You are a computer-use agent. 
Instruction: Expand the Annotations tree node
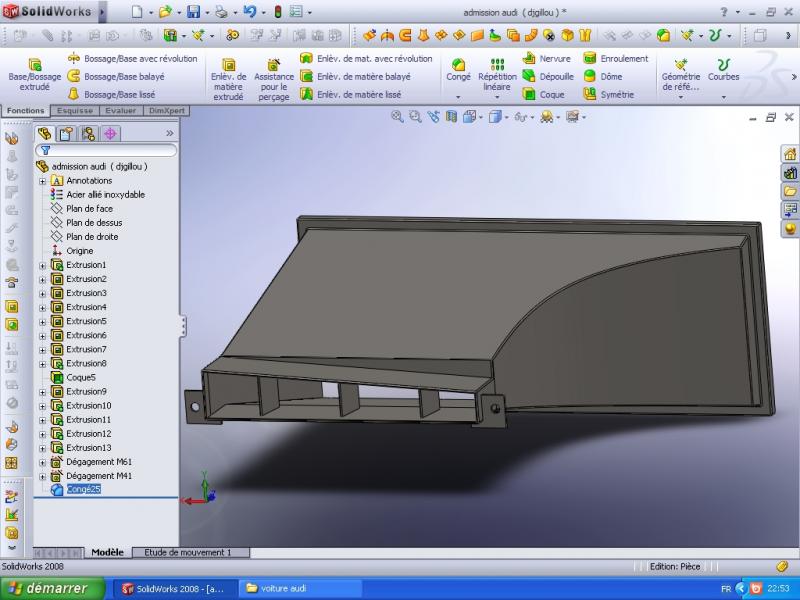tap(43, 181)
